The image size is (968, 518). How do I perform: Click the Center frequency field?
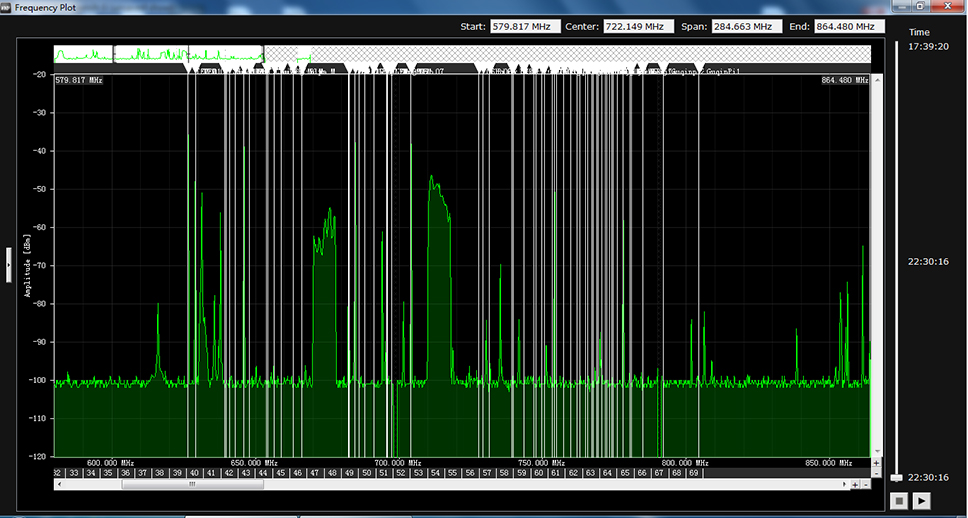[x=638, y=27]
